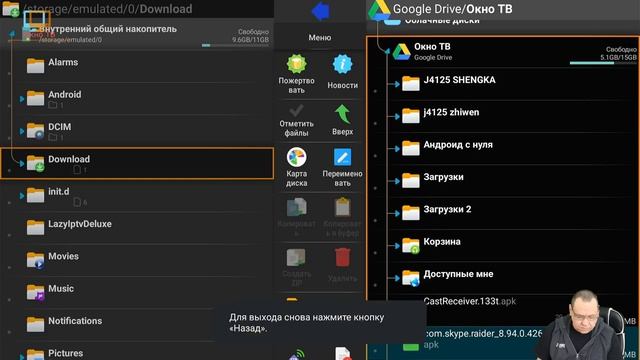Click the Notifications folder icon
The image size is (640, 360).
[x=36, y=324]
